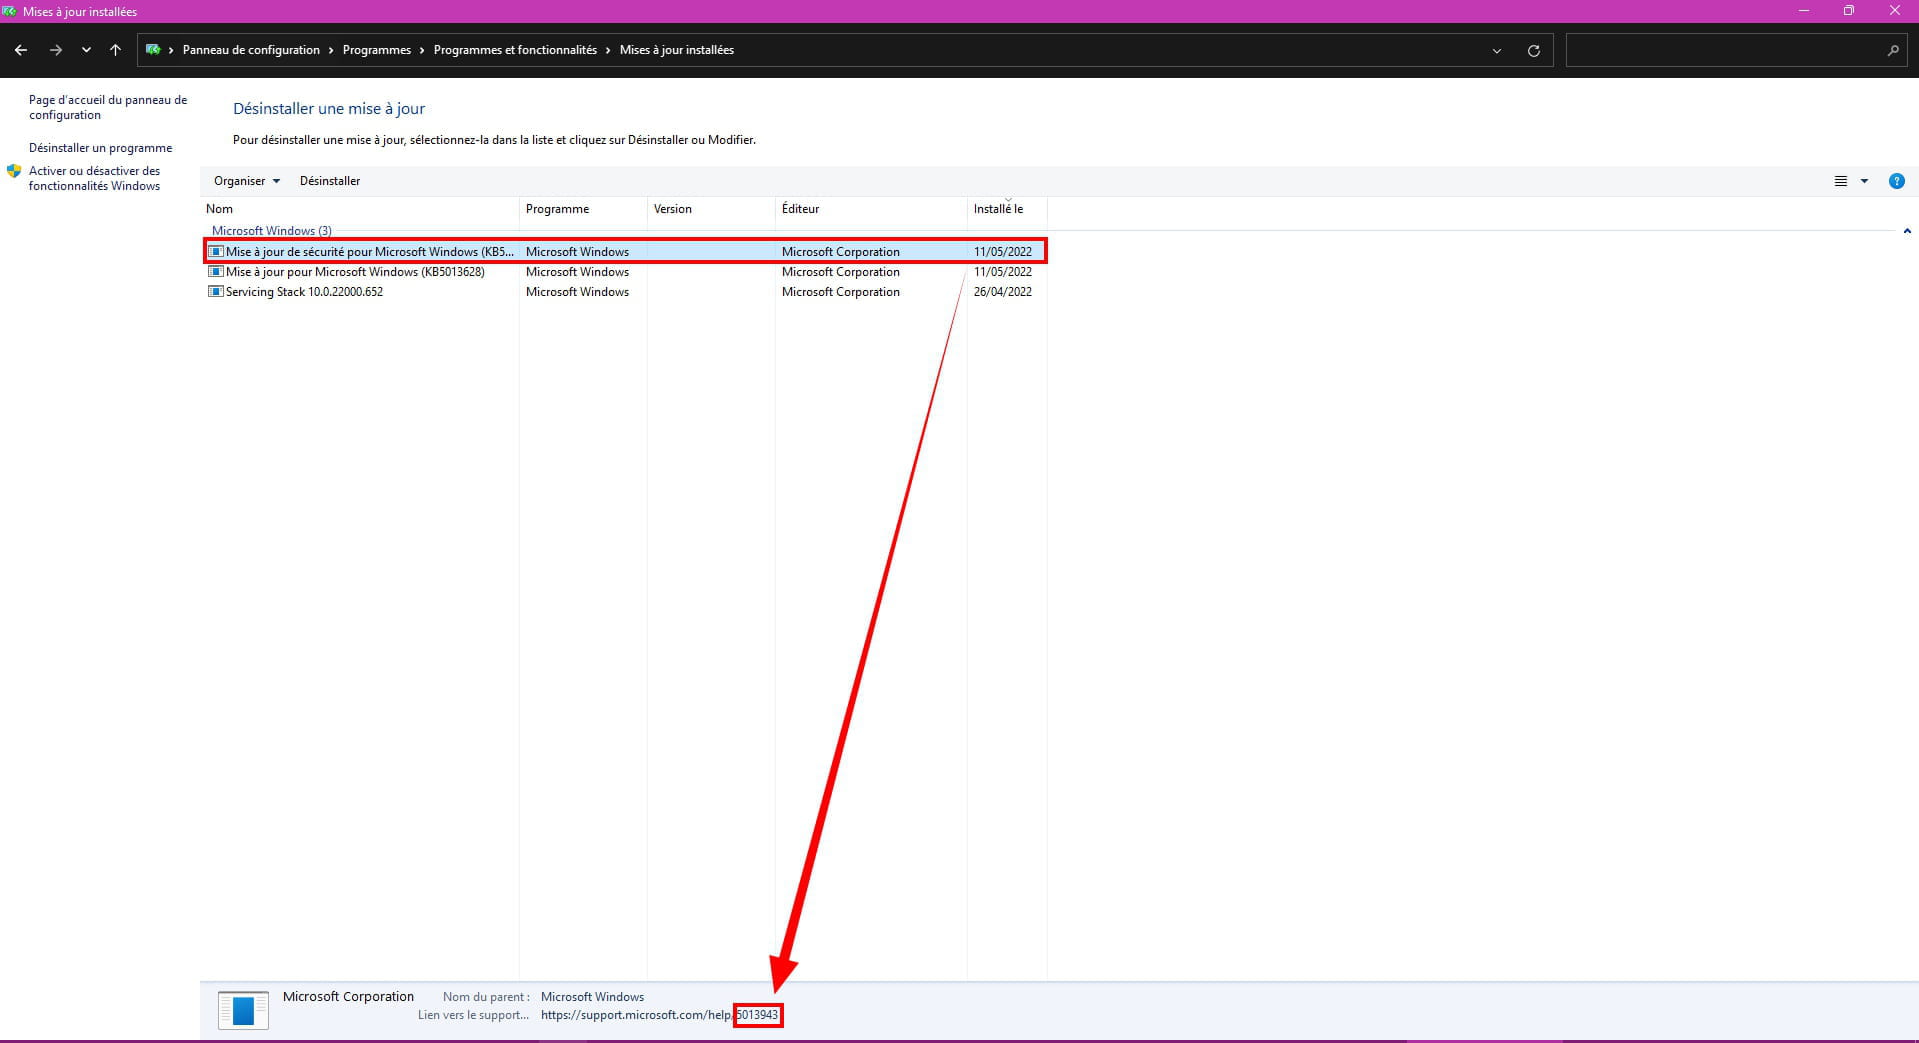Go forward with the right arrow
Screen dimensions: 1919x1043
[56, 50]
